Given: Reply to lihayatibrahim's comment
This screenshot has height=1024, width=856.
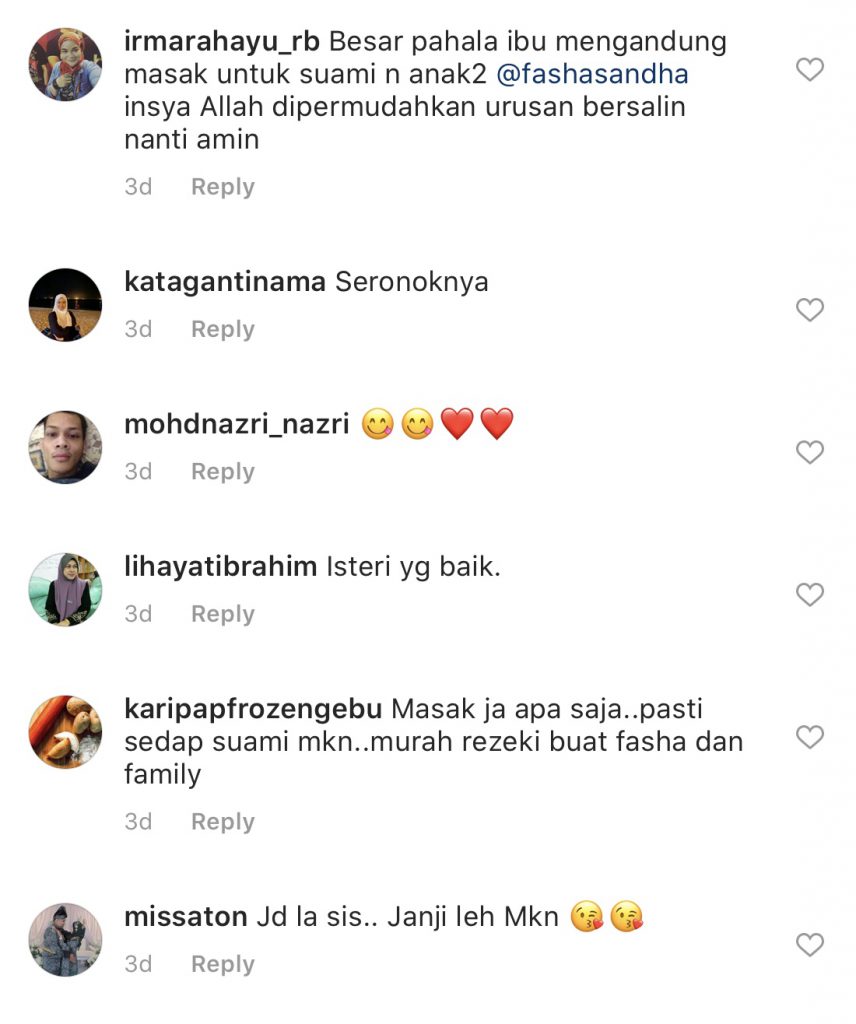Looking at the screenshot, I should coord(223,614).
